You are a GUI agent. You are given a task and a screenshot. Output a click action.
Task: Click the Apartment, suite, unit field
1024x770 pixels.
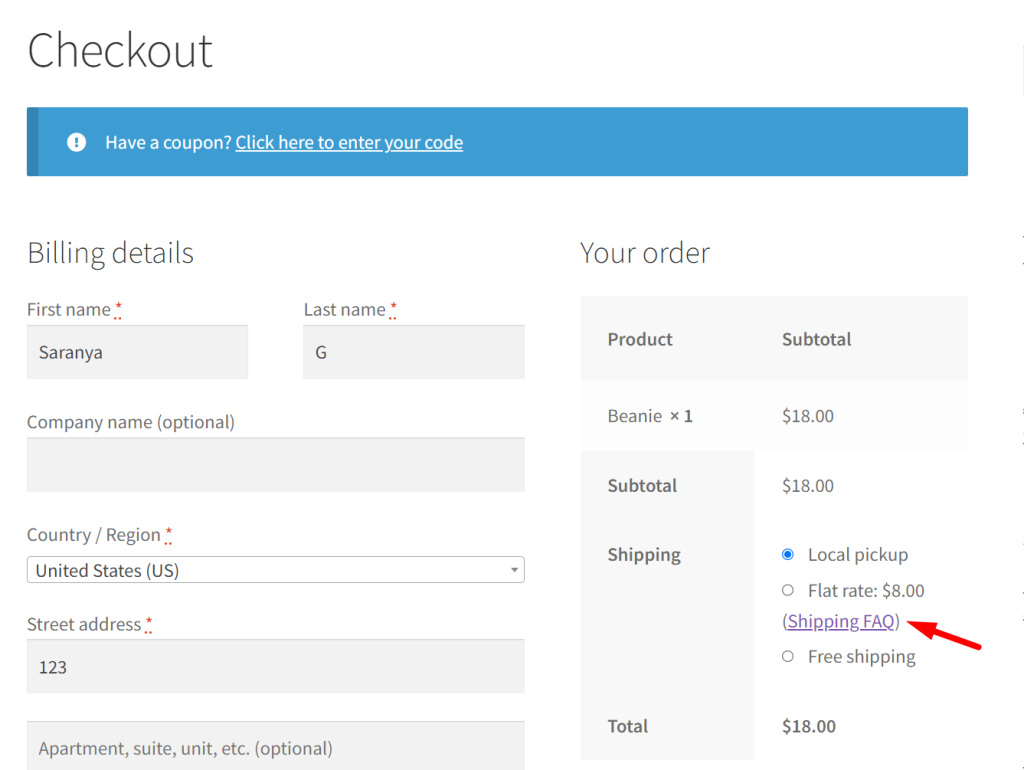tap(276, 746)
